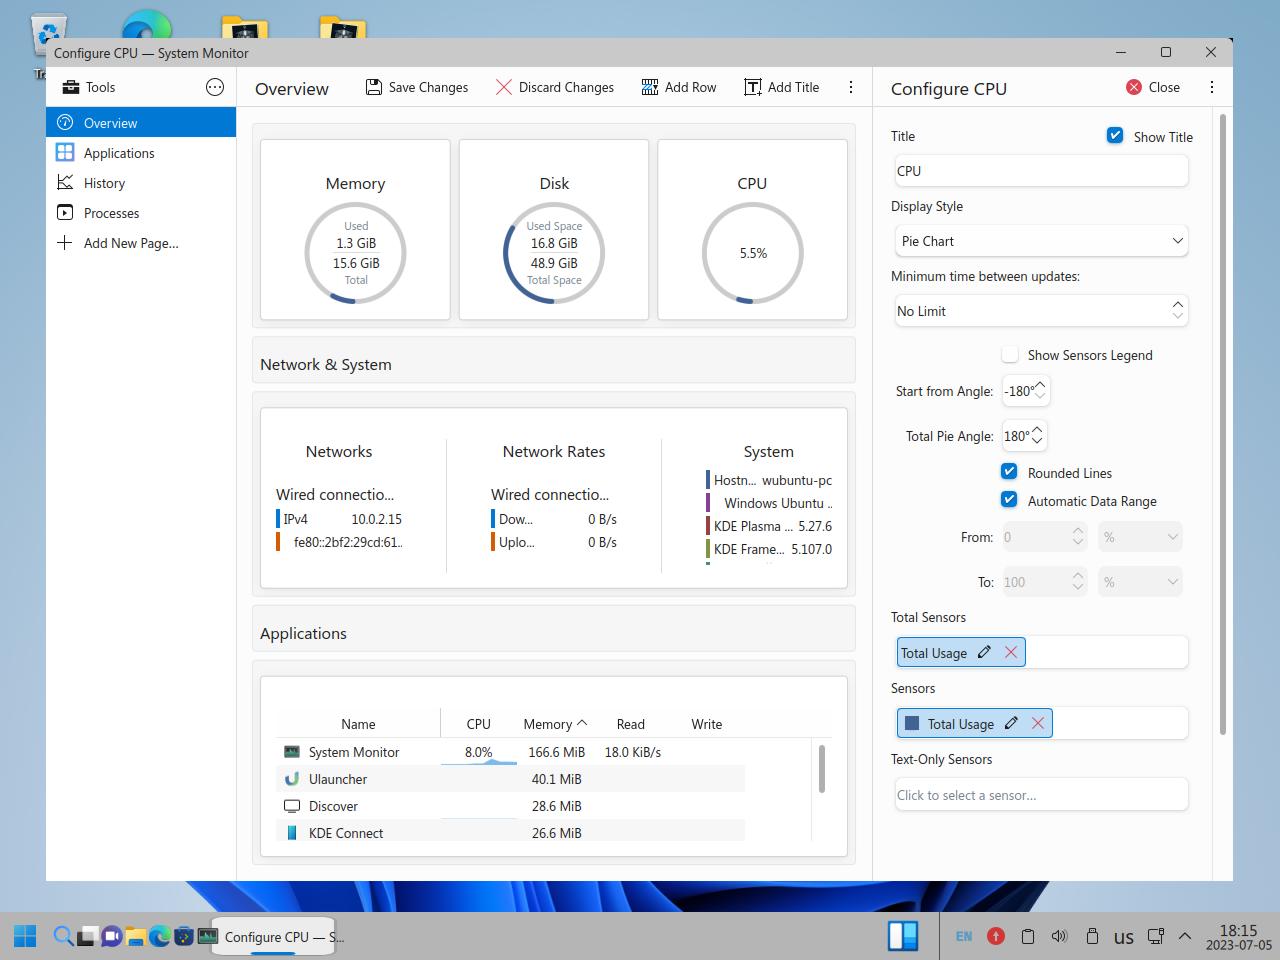Enable Show Sensors Legend
This screenshot has width=1280, height=960.
click(x=1010, y=355)
